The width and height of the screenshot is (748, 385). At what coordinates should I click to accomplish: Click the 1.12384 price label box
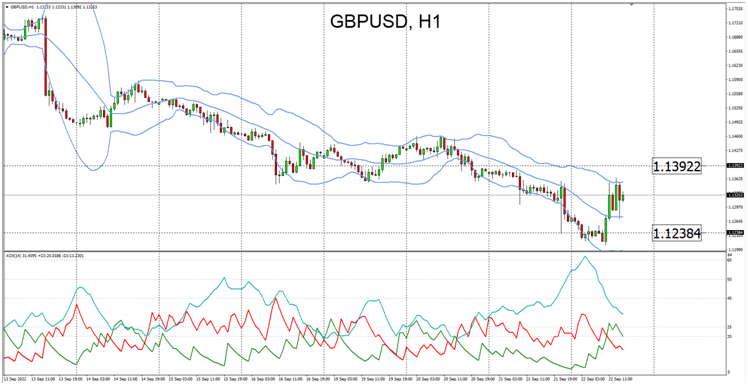677,233
